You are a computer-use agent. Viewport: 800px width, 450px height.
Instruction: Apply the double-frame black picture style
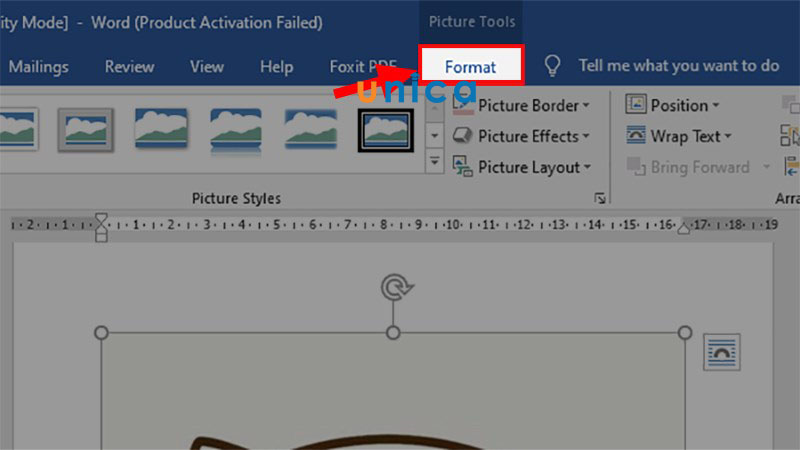[x=386, y=130]
